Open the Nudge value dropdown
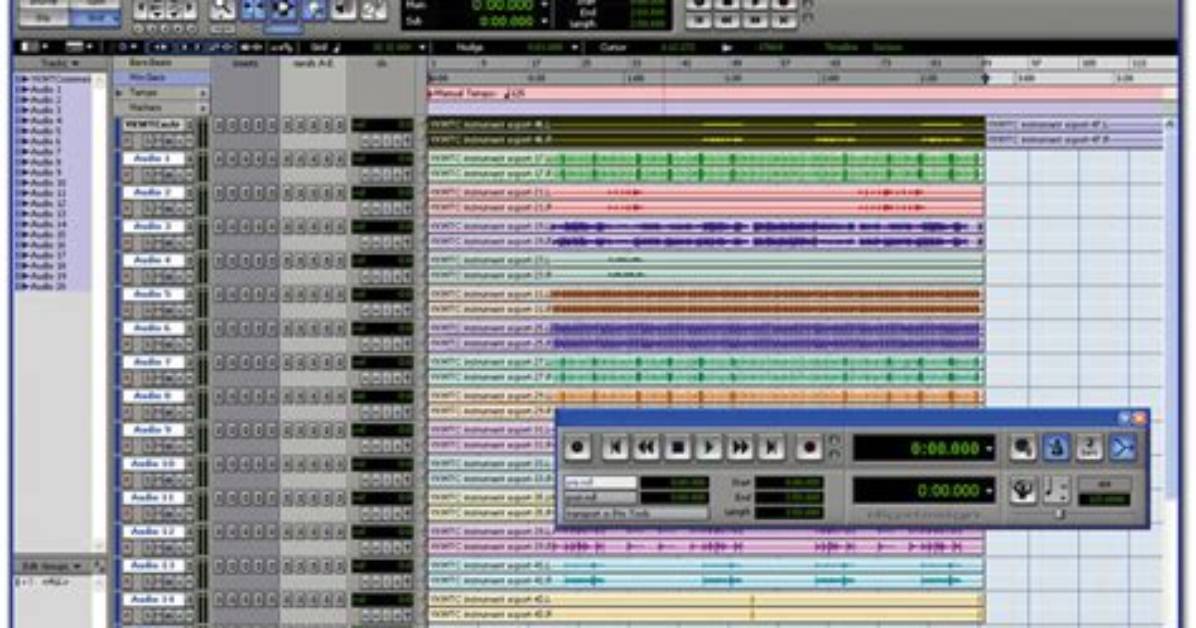Image resolution: width=1196 pixels, height=628 pixels. 574,47
